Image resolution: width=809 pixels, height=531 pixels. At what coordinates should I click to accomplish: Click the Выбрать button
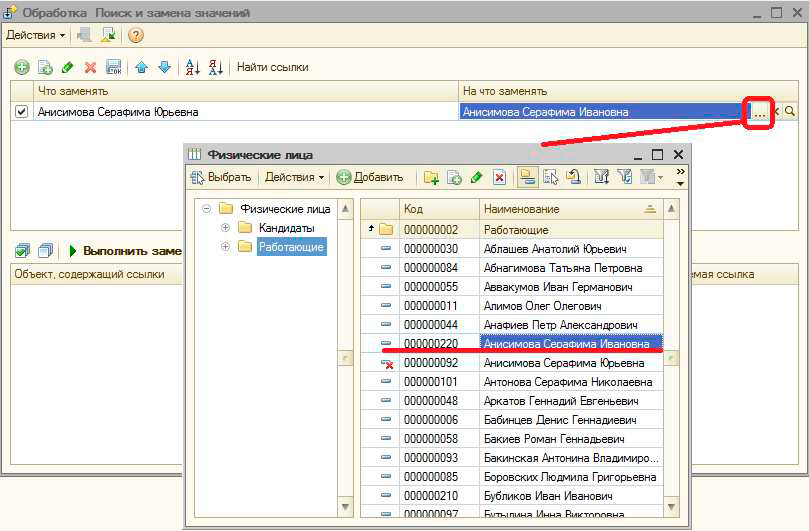click(x=223, y=178)
